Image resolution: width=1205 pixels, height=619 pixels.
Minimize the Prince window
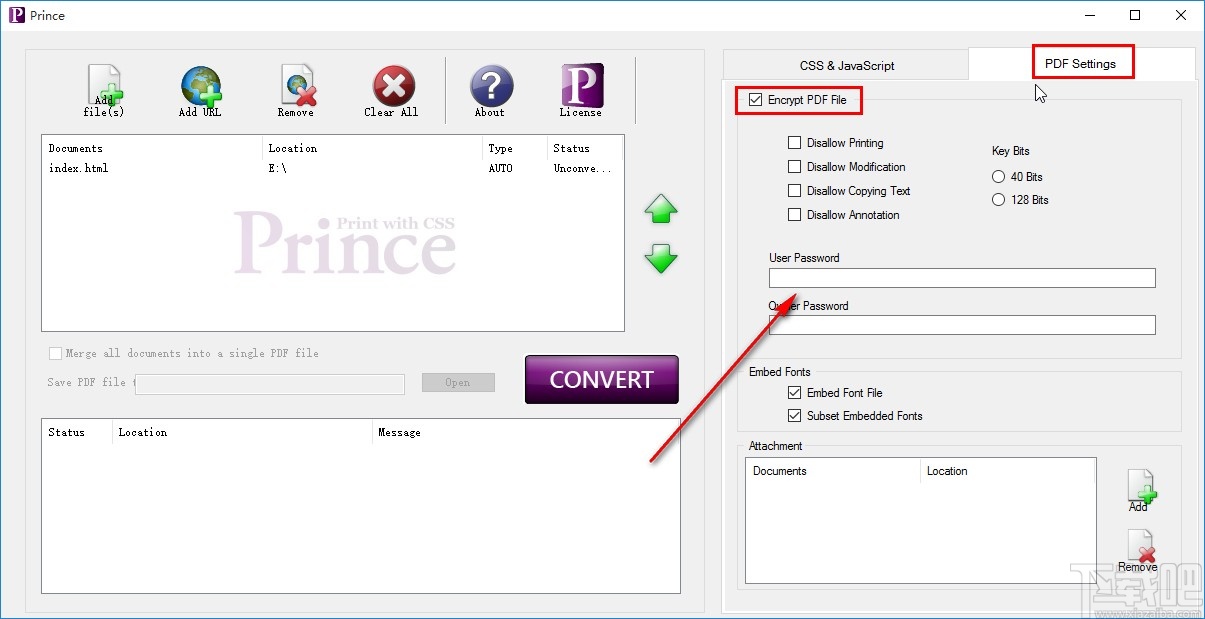click(x=1089, y=15)
